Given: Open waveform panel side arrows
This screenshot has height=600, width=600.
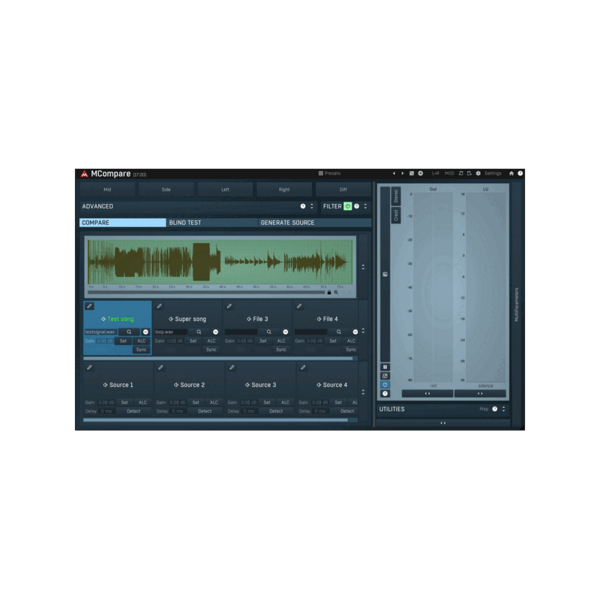Looking at the screenshot, I should pos(363,267).
